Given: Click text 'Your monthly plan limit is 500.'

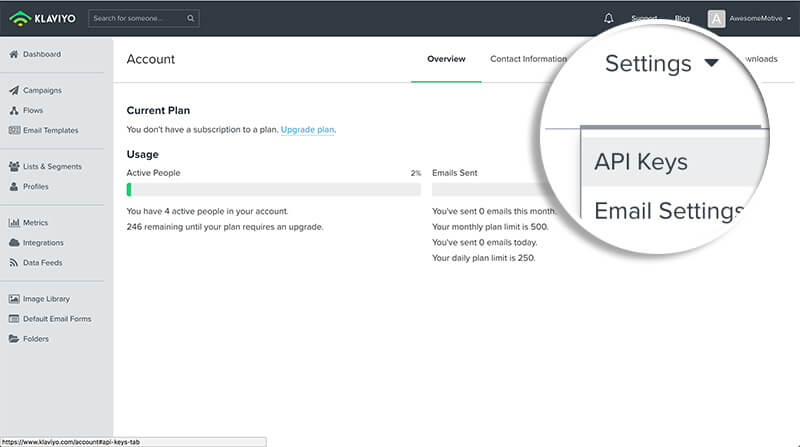Looking at the screenshot, I should point(490,227).
